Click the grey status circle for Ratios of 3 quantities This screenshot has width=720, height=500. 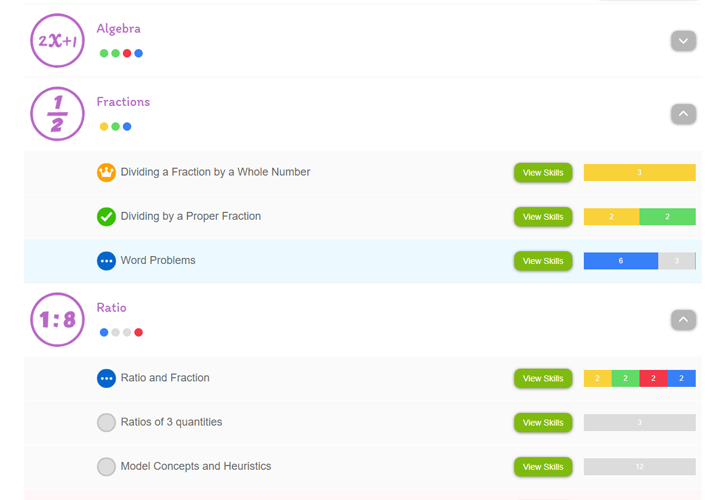106,422
